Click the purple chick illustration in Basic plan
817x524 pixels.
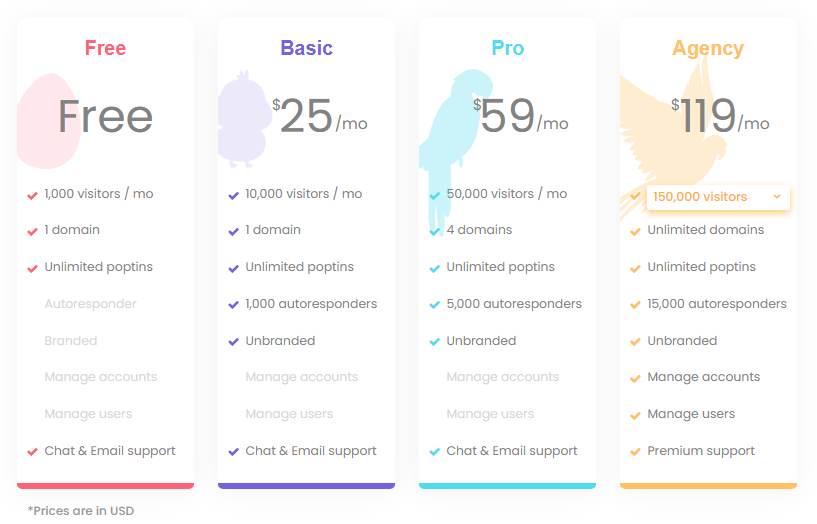click(243, 119)
